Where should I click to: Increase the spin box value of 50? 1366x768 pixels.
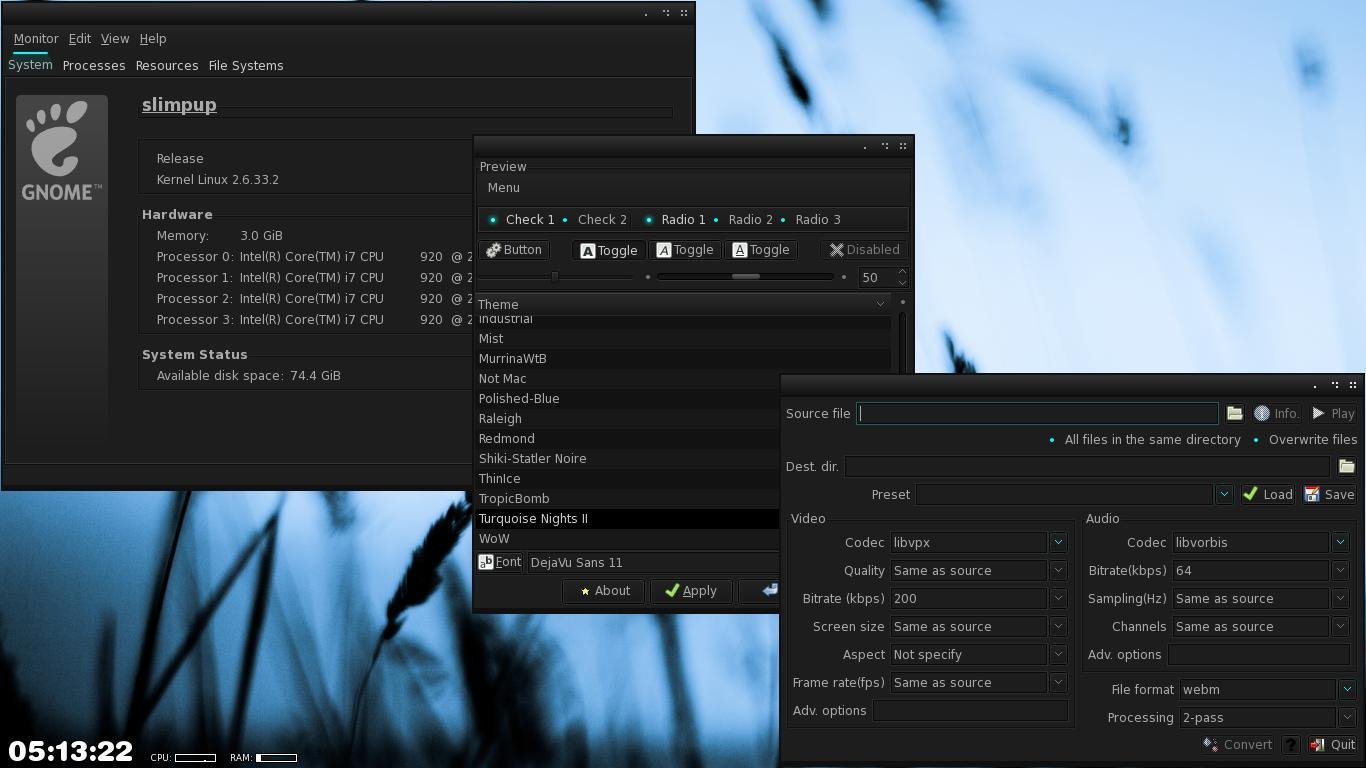tap(902, 272)
